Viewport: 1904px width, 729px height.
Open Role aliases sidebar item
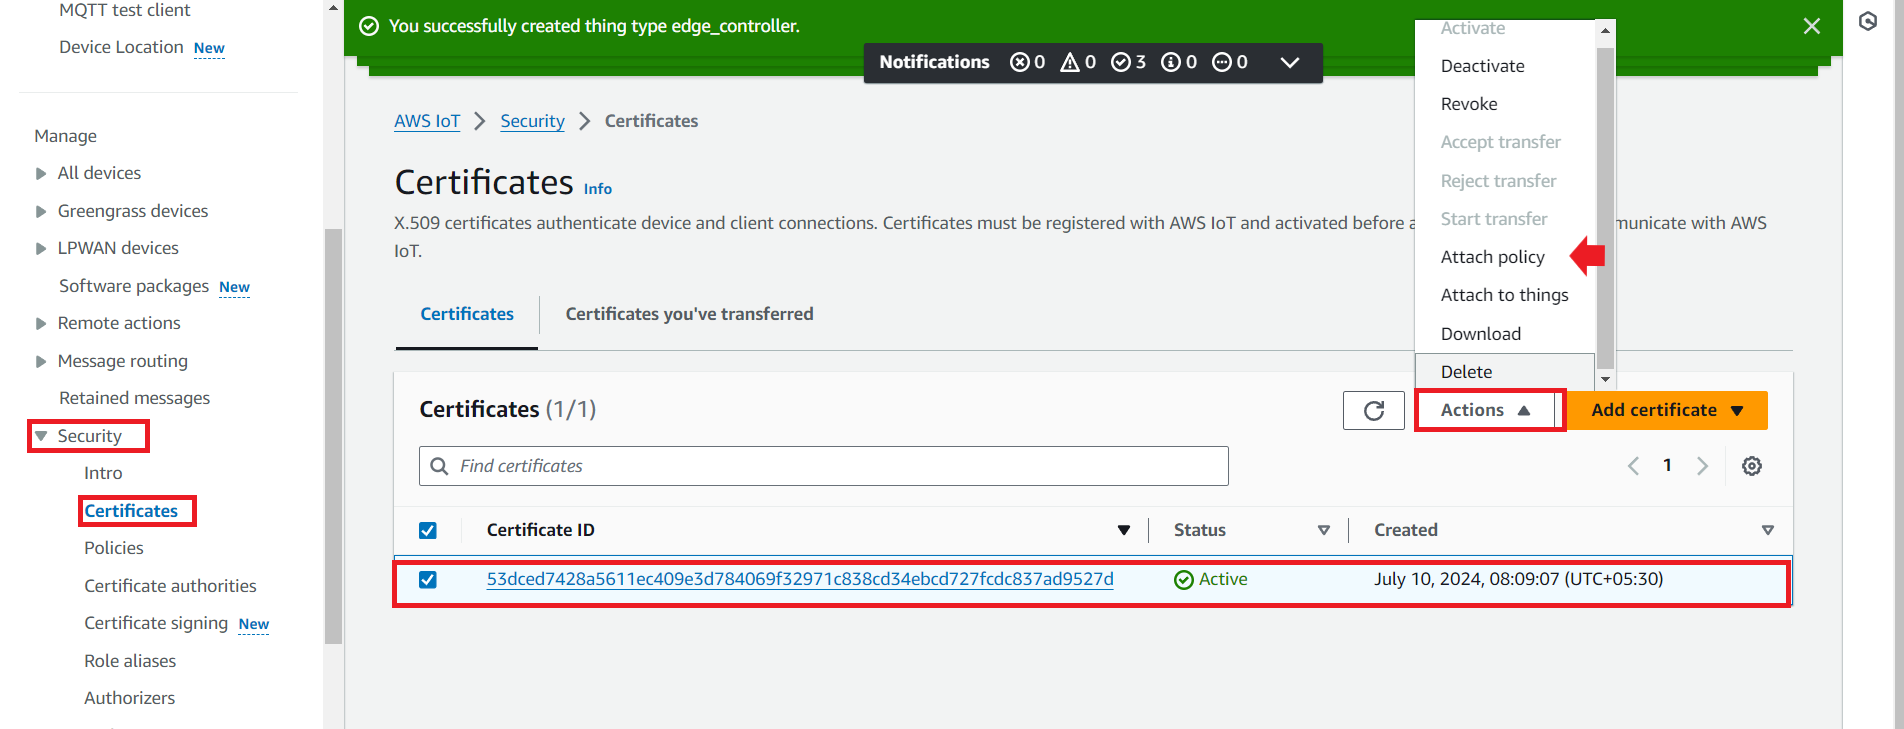(130, 661)
